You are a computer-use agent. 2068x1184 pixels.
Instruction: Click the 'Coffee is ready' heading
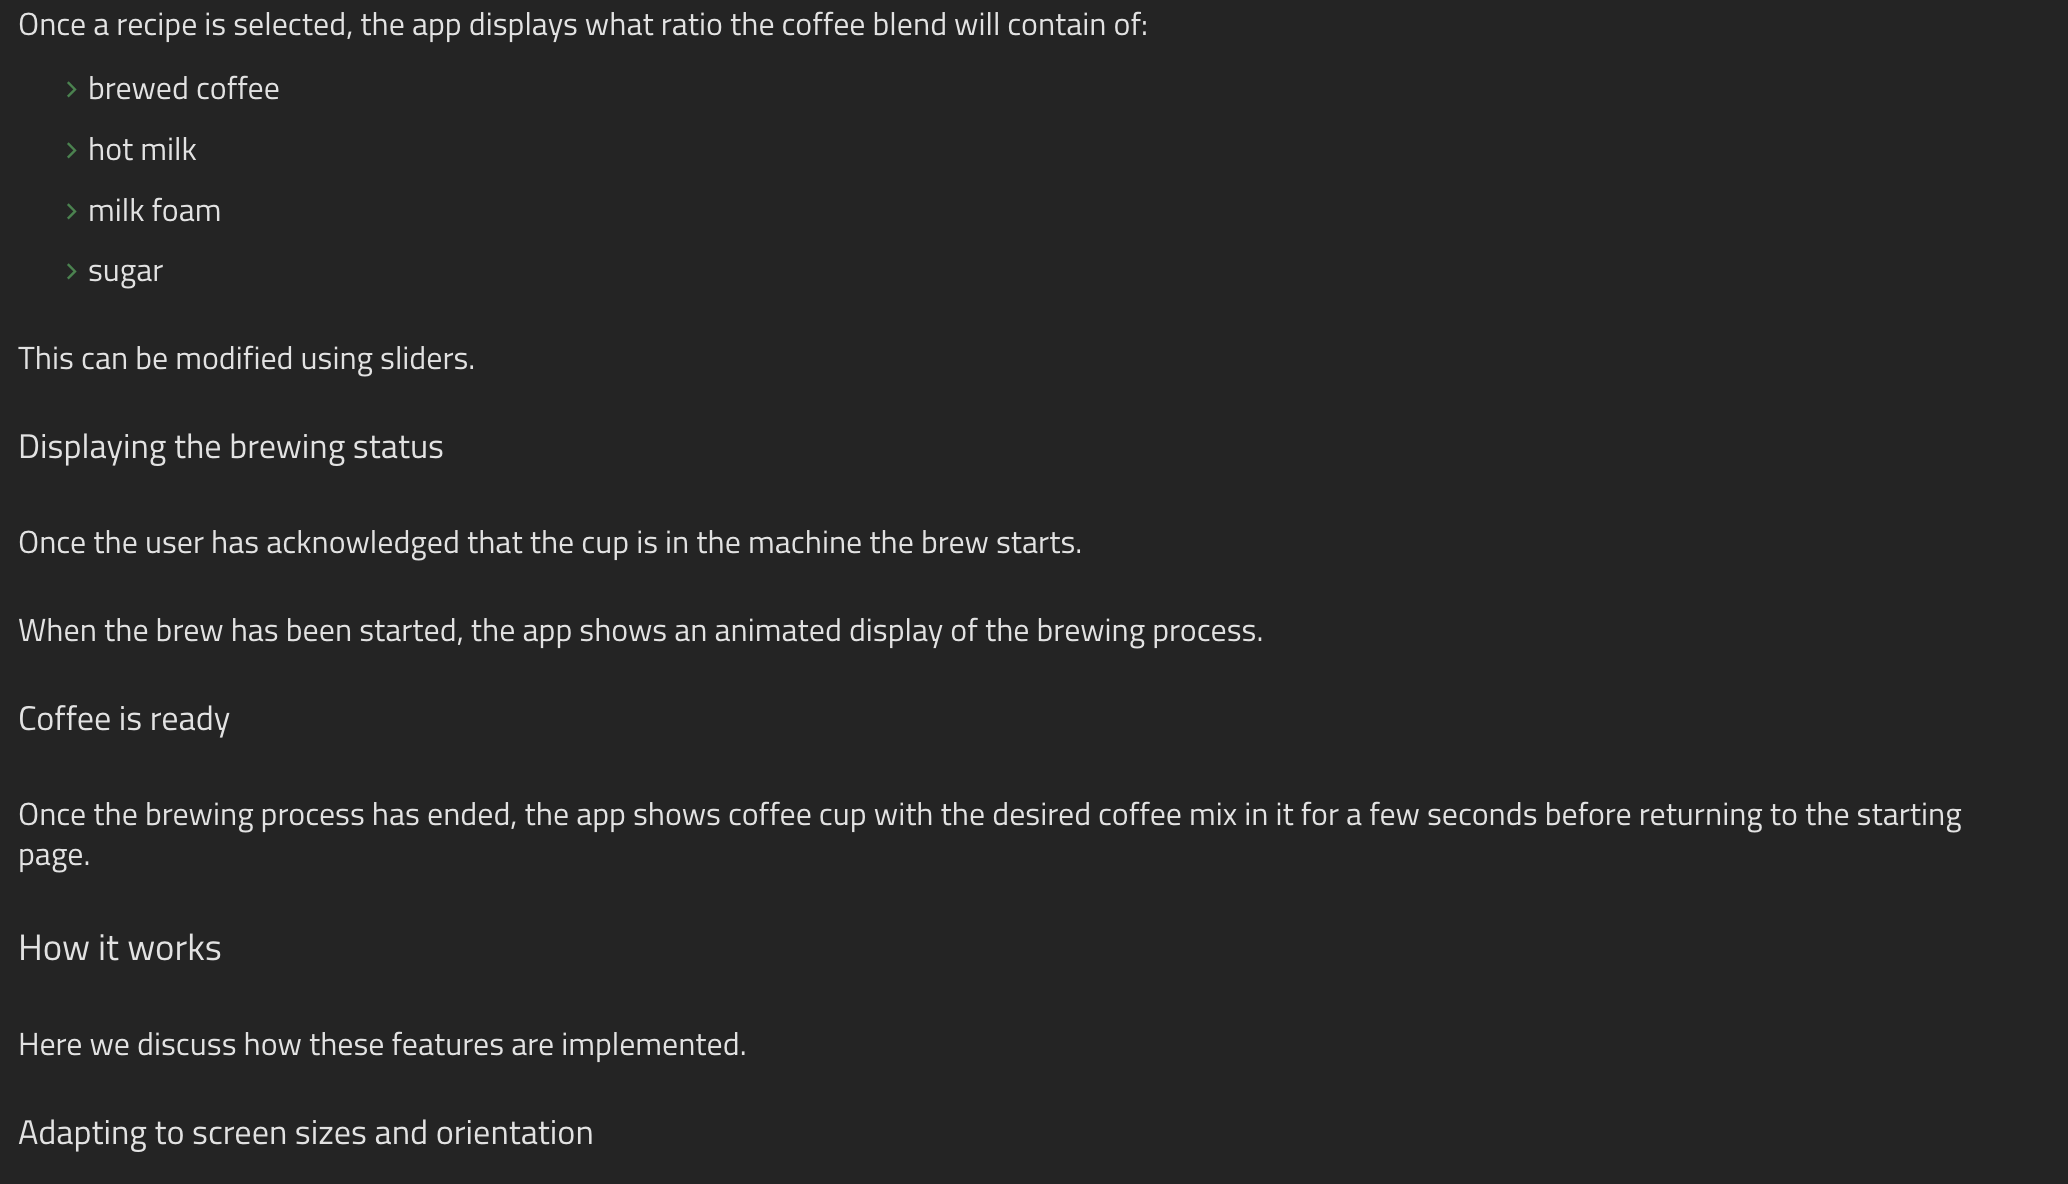[x=124, y=719]
